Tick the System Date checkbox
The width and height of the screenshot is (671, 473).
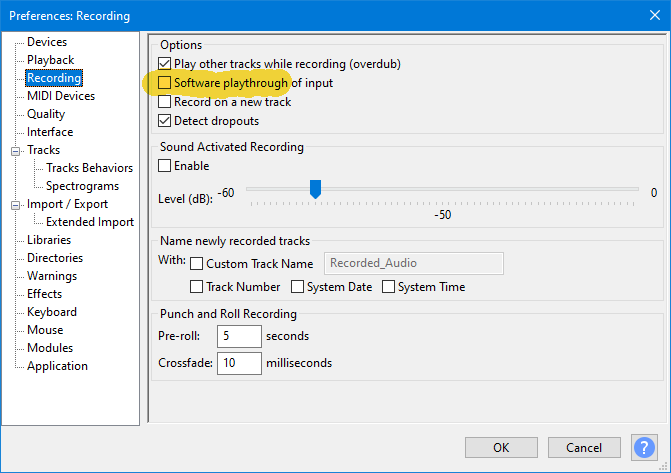pos(298,287)
